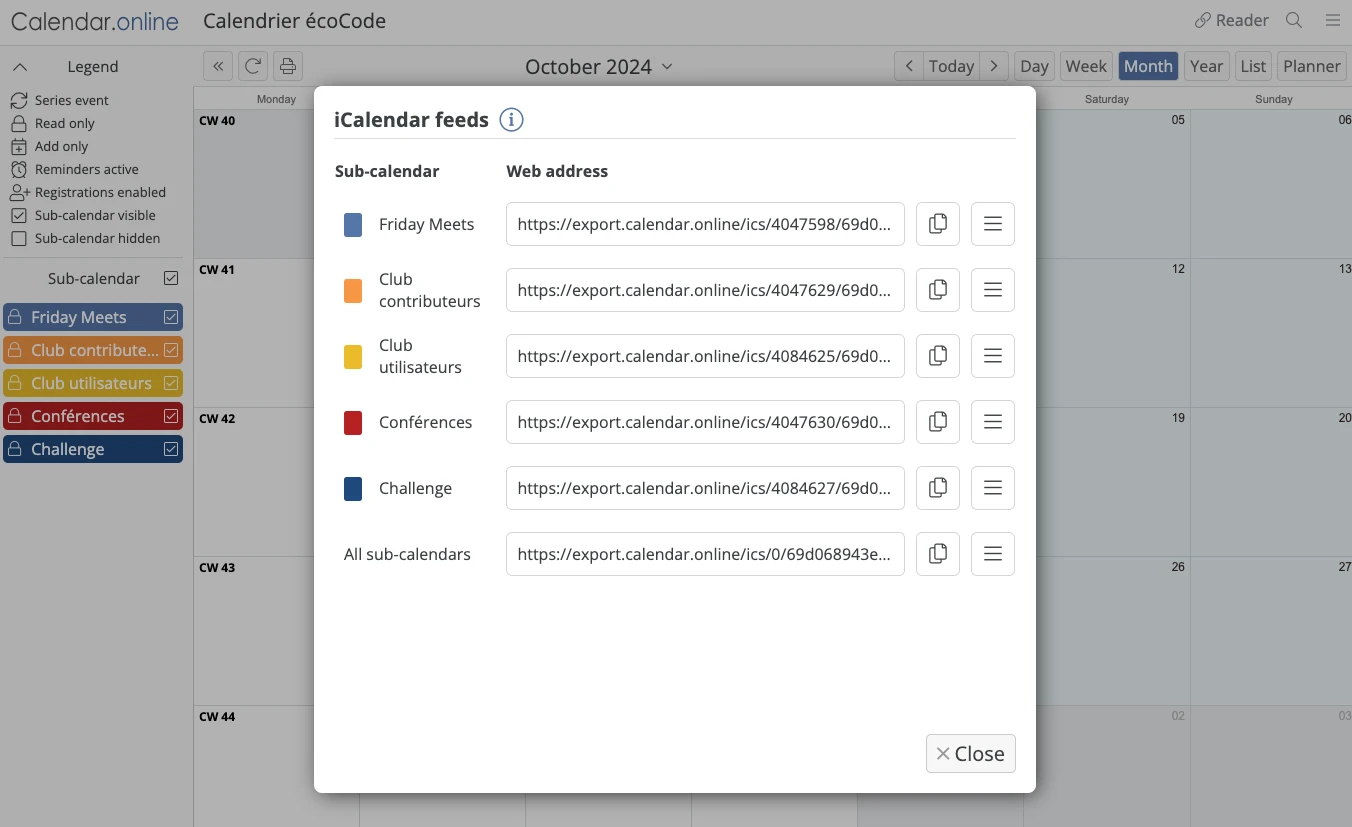Open options for the Club utilisateurs feed
This screenshot has height=827, width=1352.
(992, 356)
